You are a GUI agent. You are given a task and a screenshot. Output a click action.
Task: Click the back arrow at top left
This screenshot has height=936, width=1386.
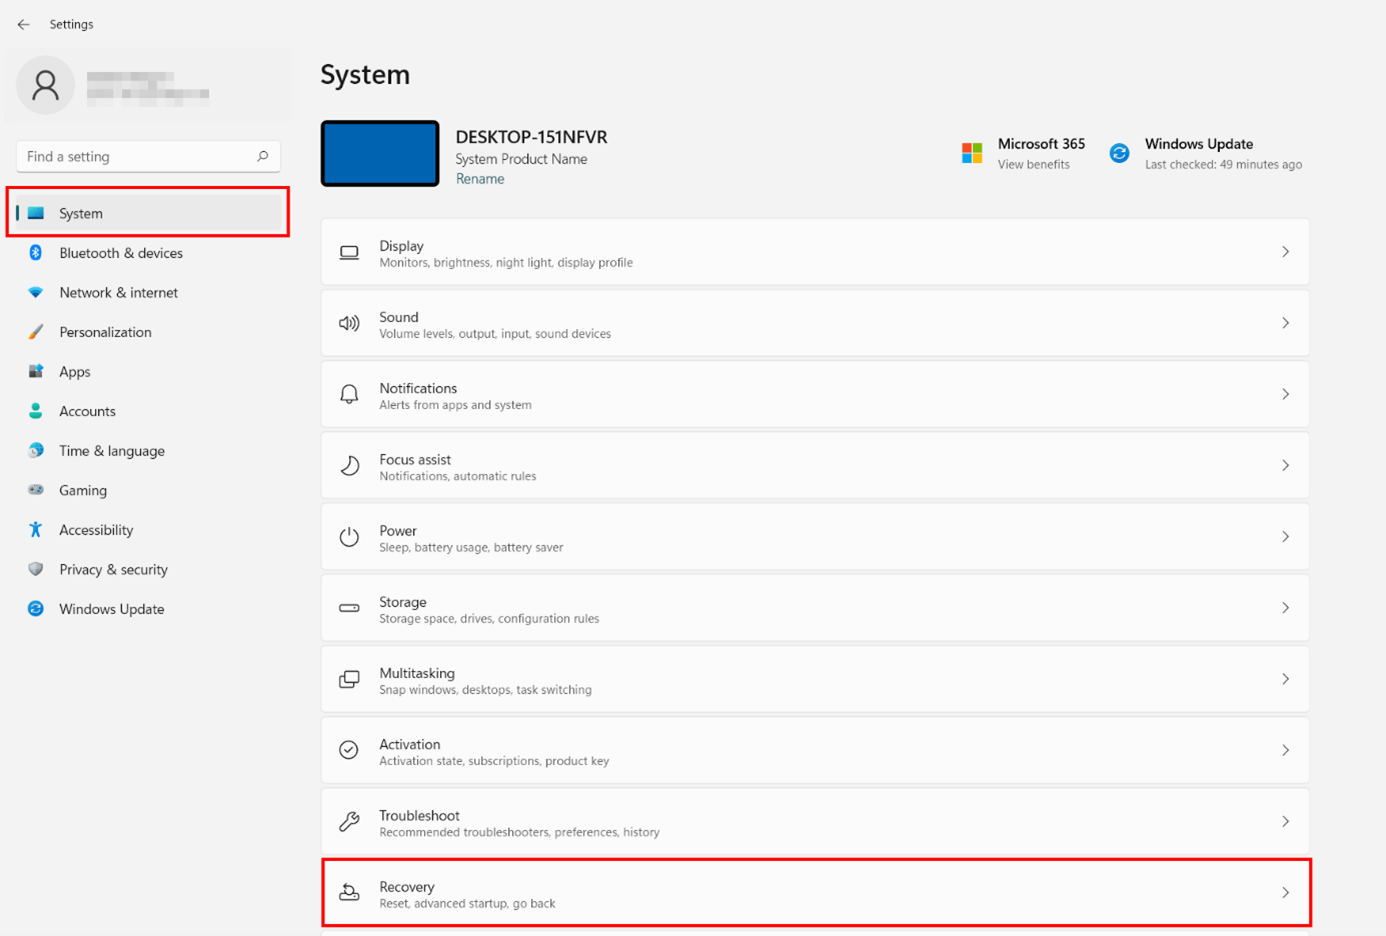click(23, 24)
